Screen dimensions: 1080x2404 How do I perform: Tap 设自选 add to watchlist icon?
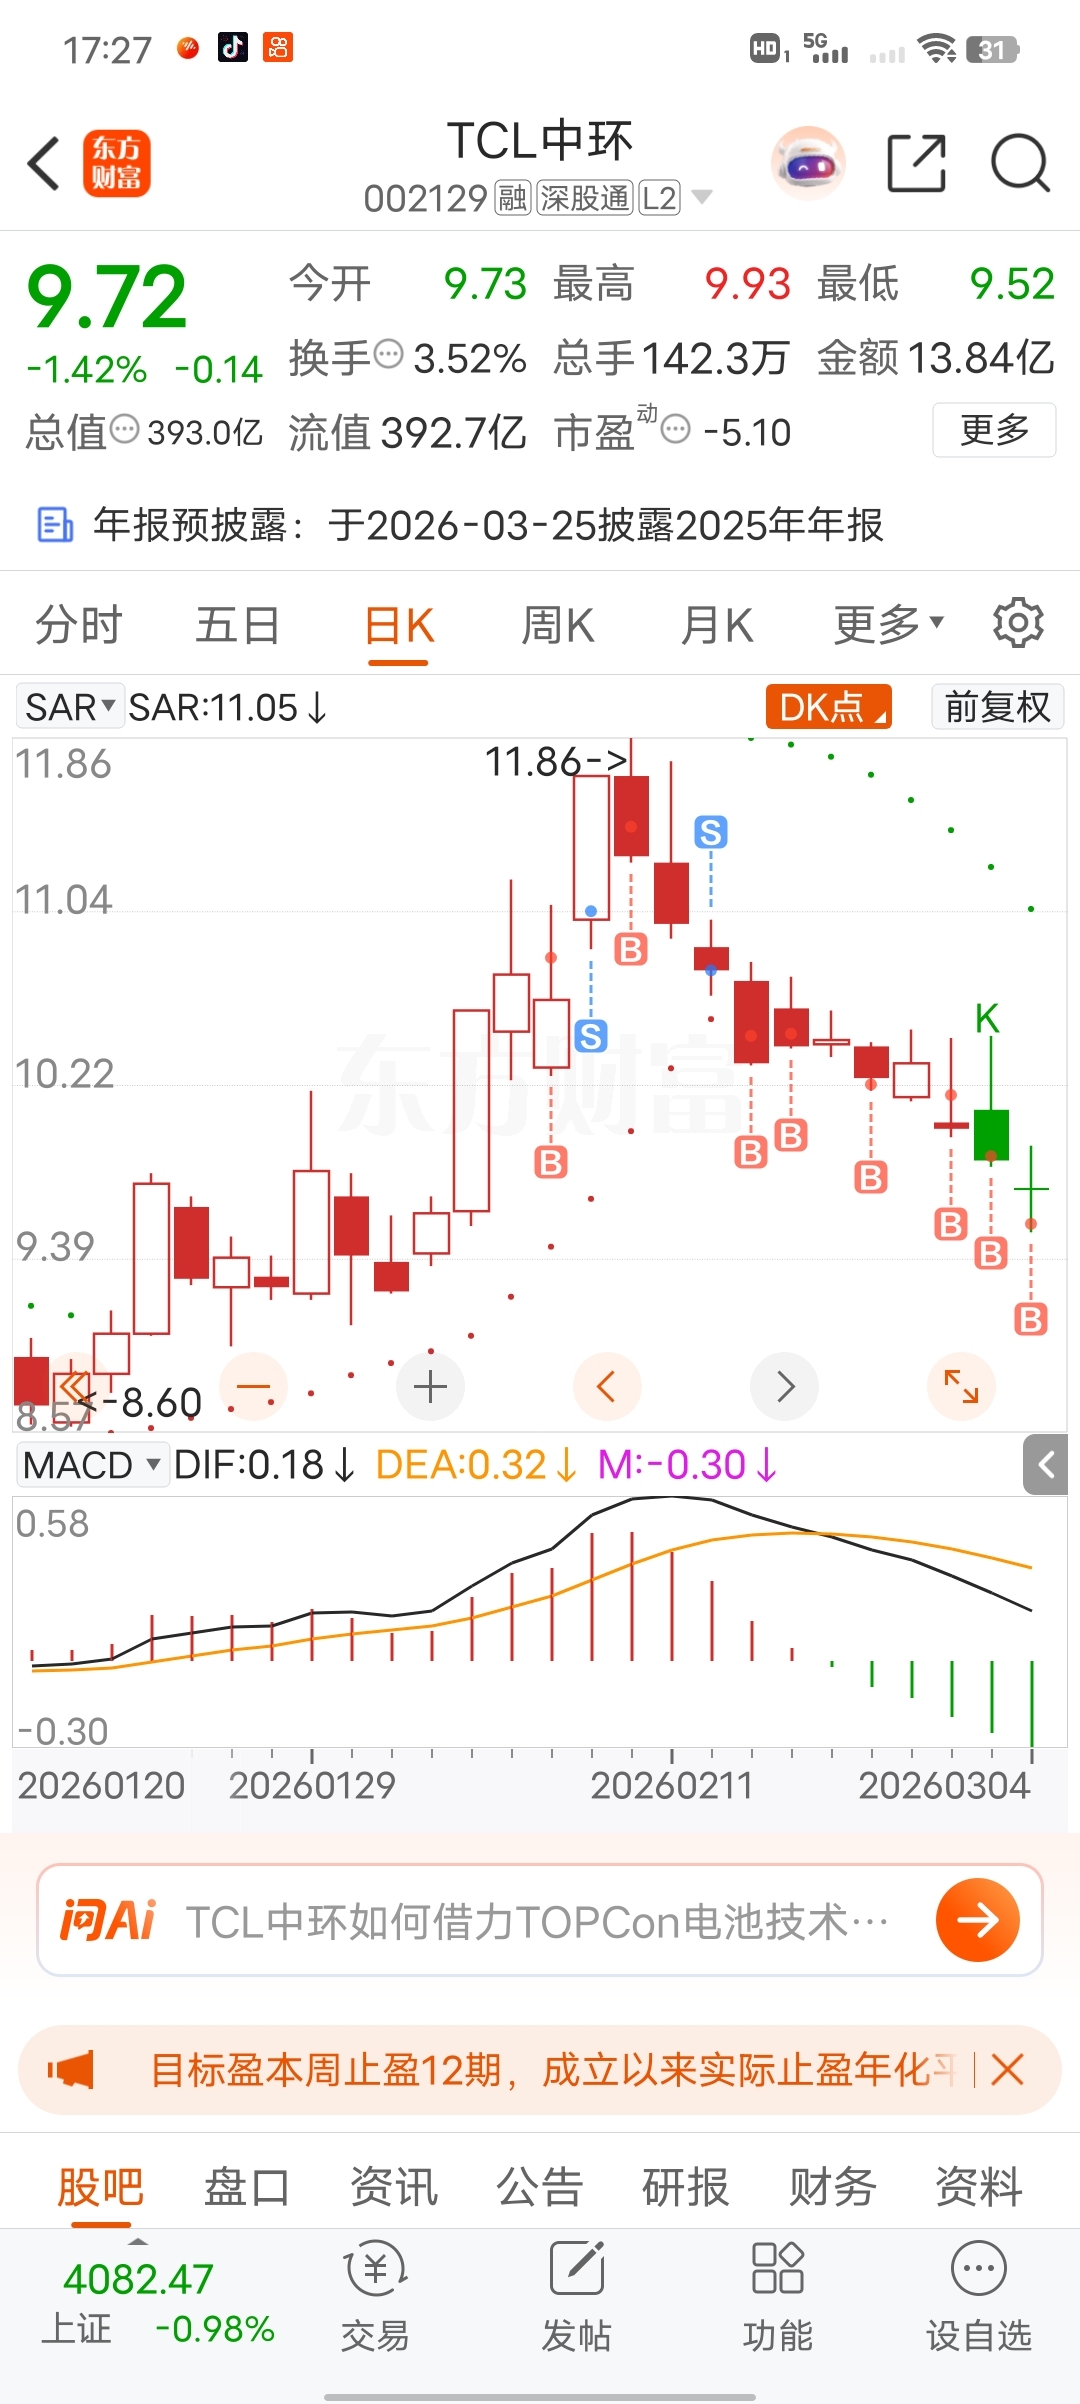[x=978, y=2296]
